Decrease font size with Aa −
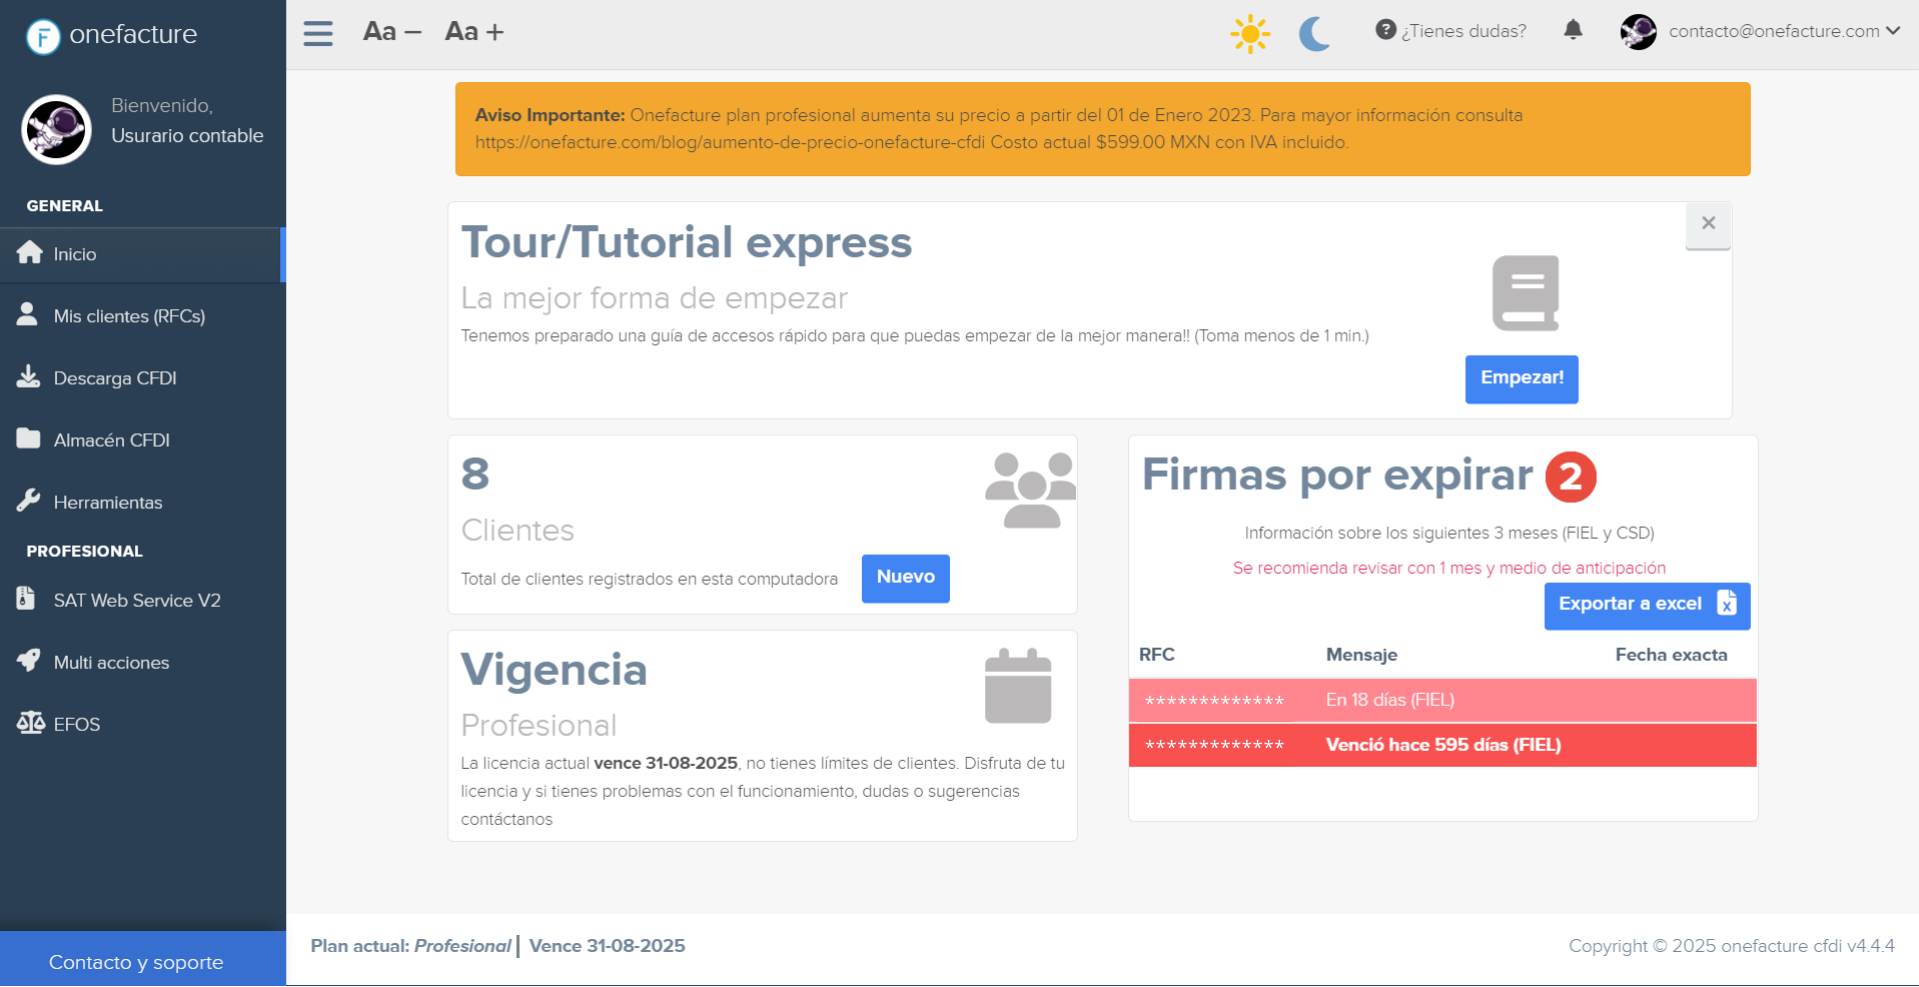Image resolution: width=1919 pixels, height=987 pixels. pyautogui.click(x=392, y=32)
